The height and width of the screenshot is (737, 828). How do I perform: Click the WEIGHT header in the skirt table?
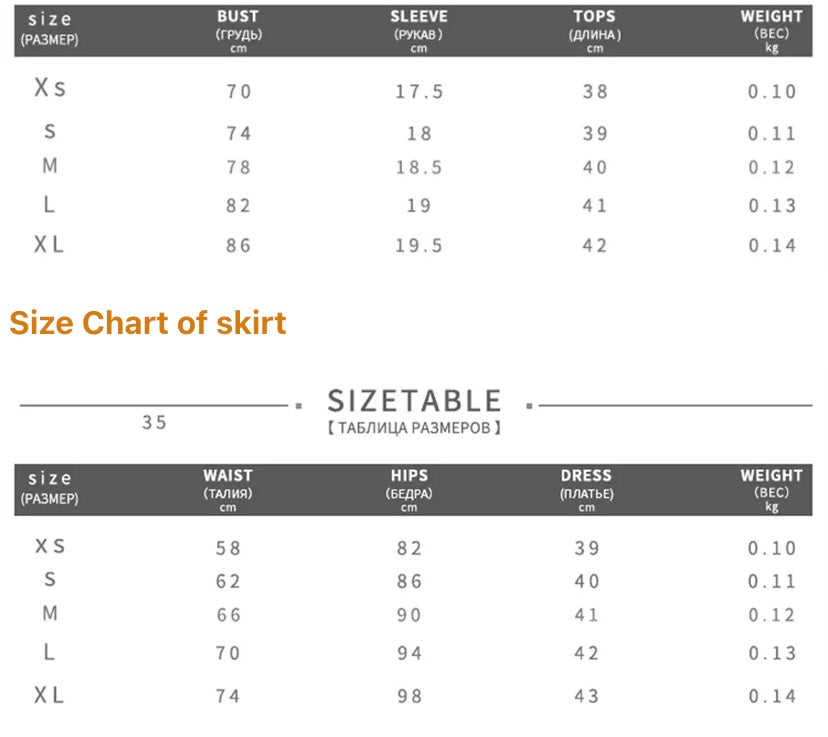coord(771,476)
